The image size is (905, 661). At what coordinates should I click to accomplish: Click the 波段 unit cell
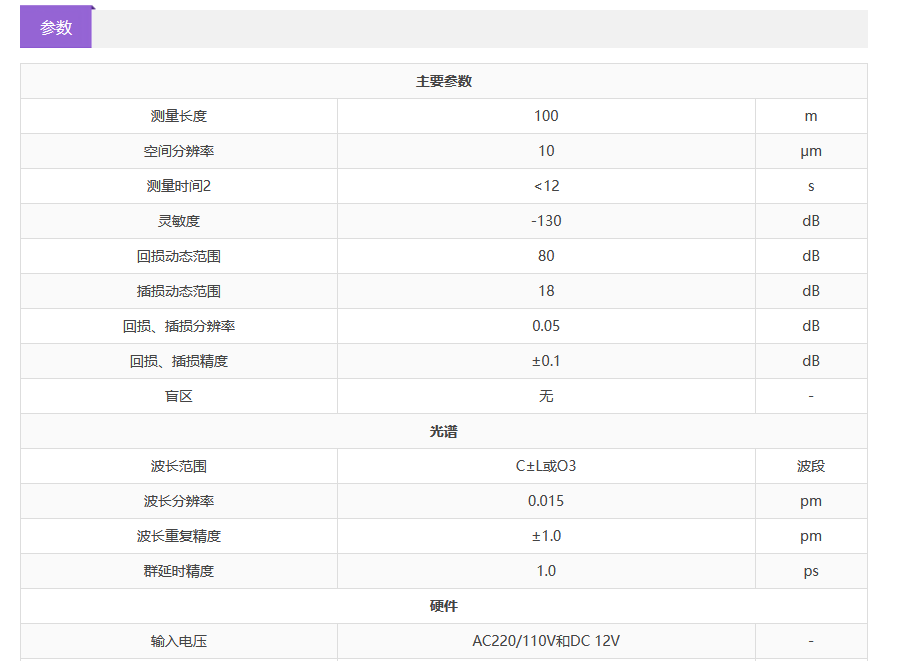[810, 466]
